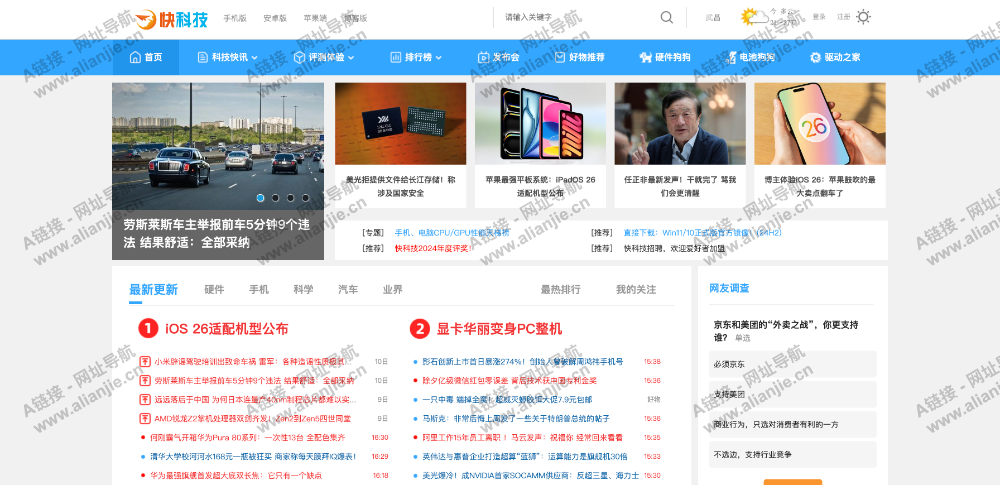The height and width of the screenshot is (485, 1000).
Task: Switch to the 最热排行 tab
Action: [x=560, y=290]
